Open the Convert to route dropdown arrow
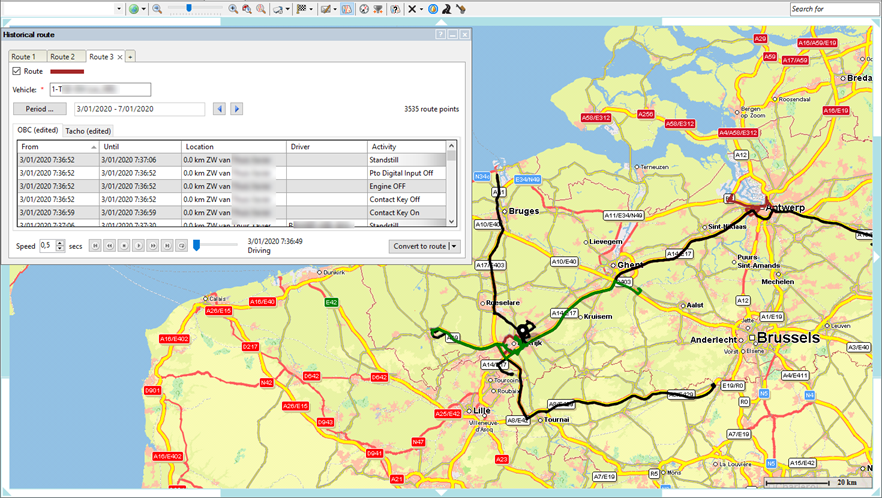The height and width of the screenshot is (499, 882). click(455, 245)
